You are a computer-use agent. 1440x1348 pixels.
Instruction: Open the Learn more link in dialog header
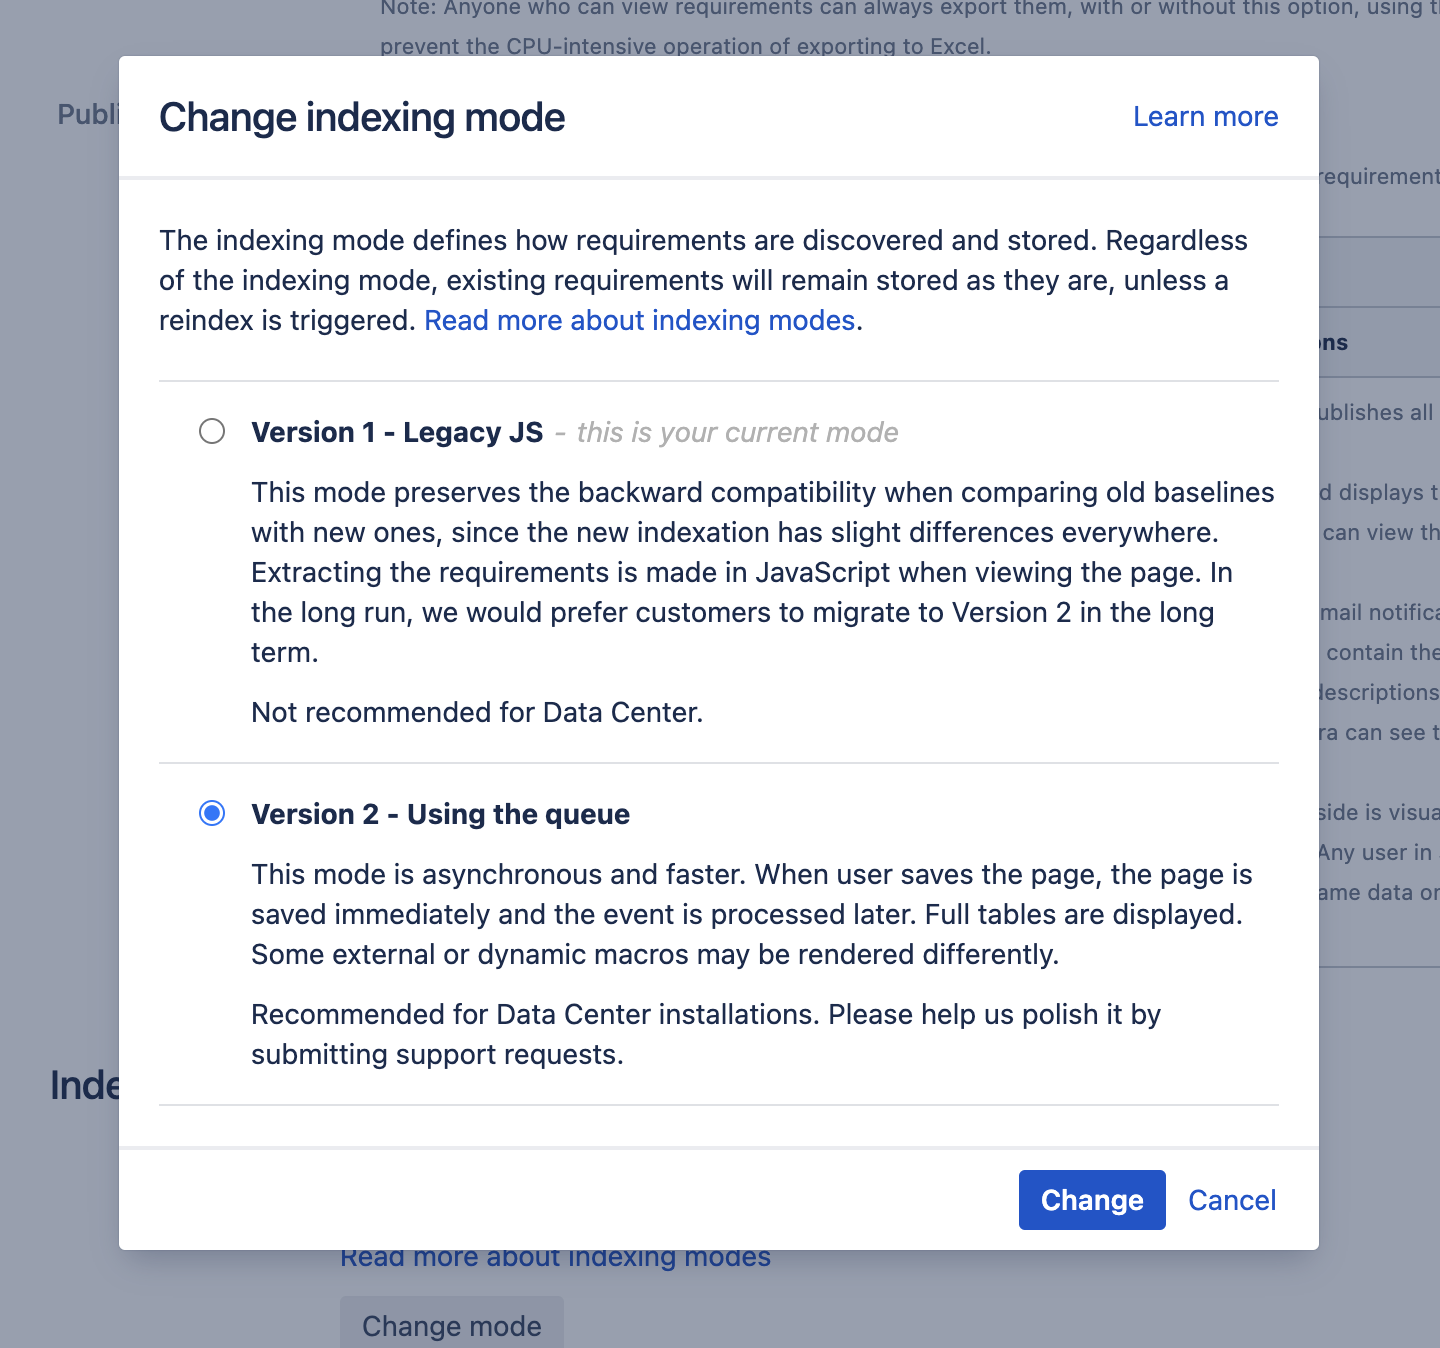click(x=1205, y=117)
